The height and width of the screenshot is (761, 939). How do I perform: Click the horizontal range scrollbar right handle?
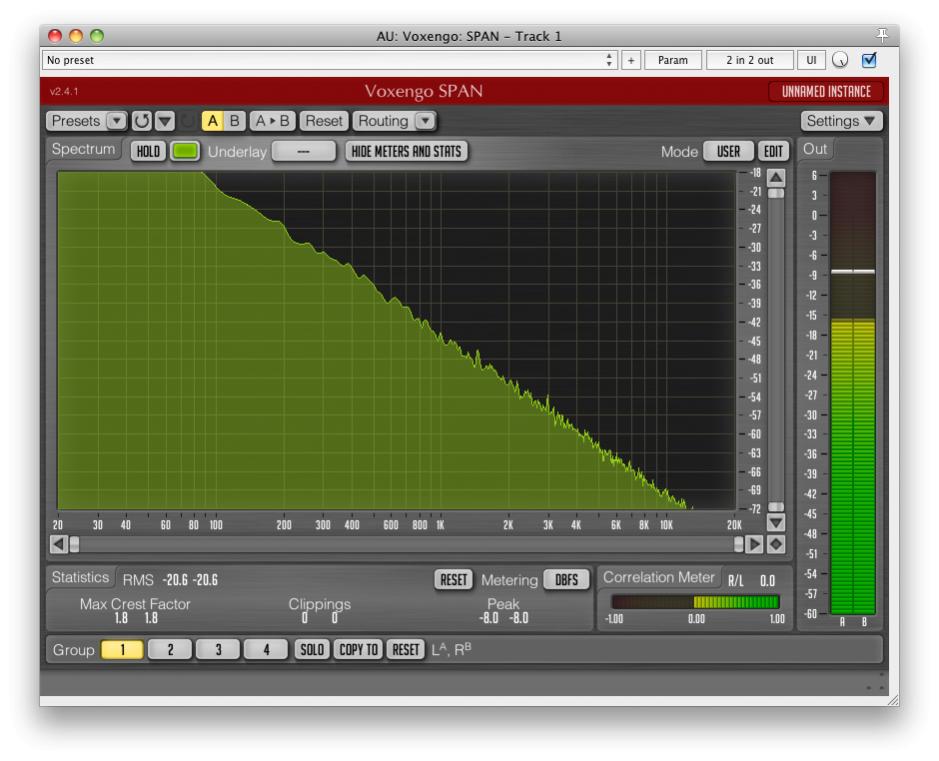tap(738, 544)
